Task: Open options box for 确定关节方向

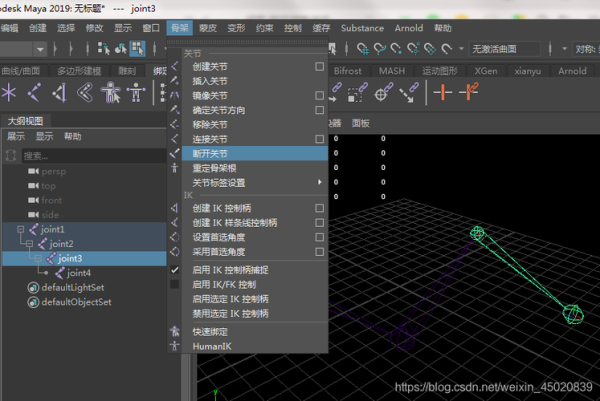Action: point(320,110)
